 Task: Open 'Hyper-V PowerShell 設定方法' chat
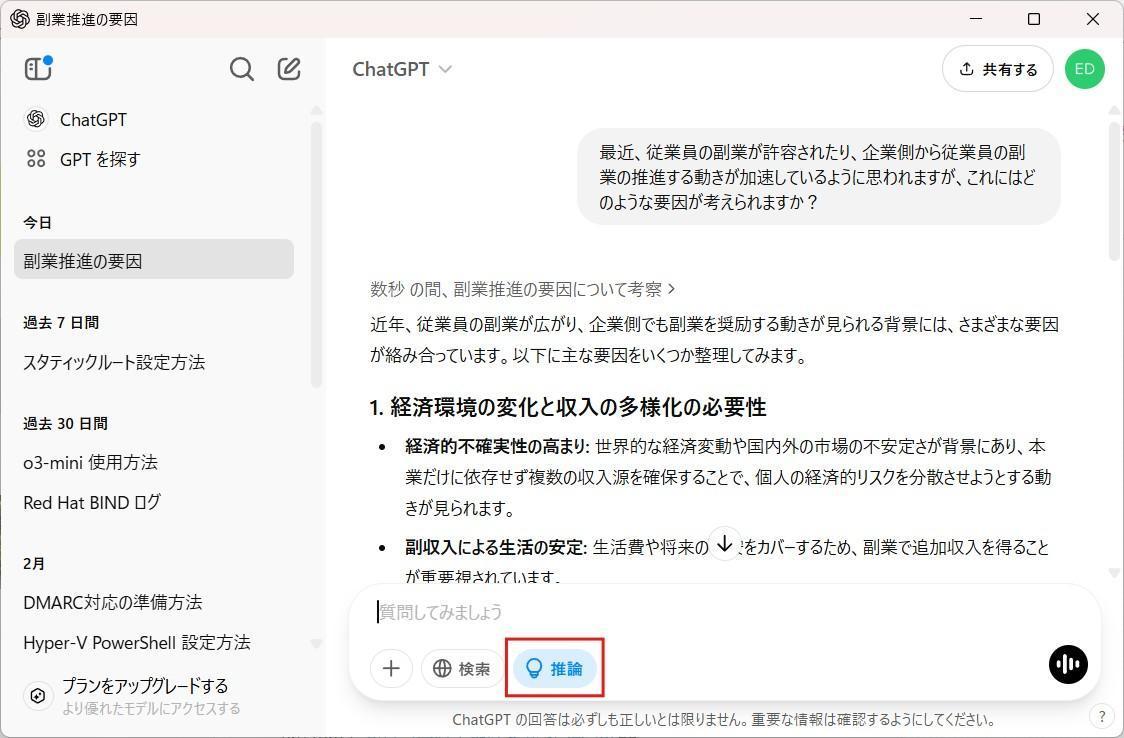click(137, 643)
